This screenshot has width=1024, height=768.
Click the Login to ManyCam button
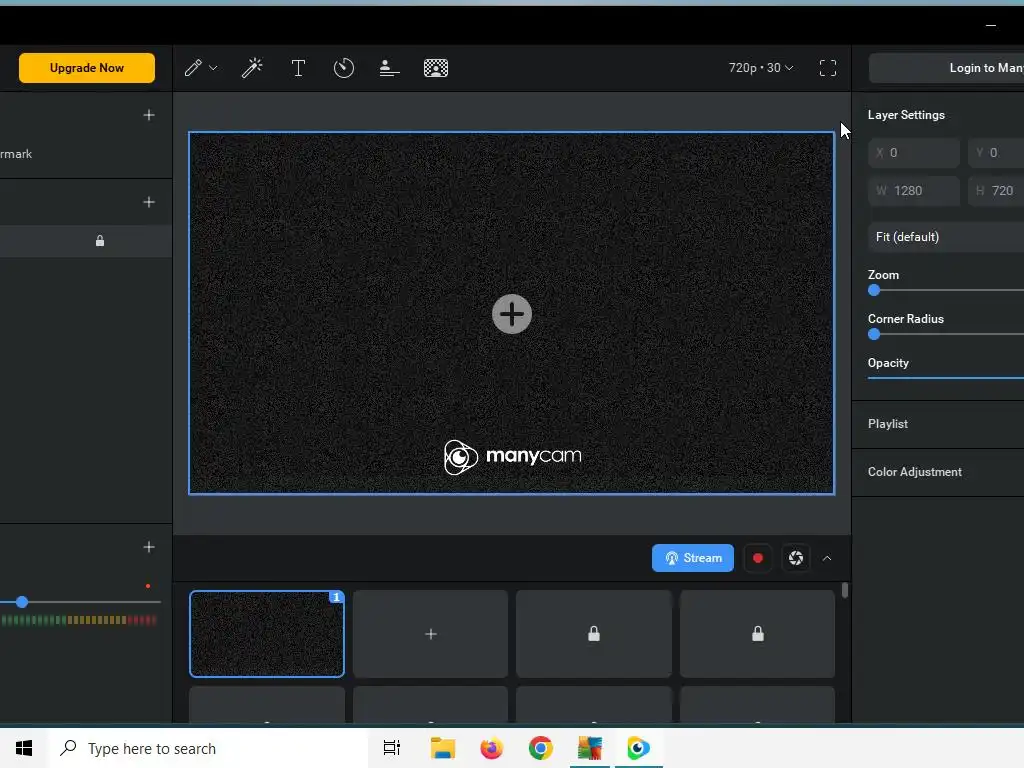click(946, 68)
